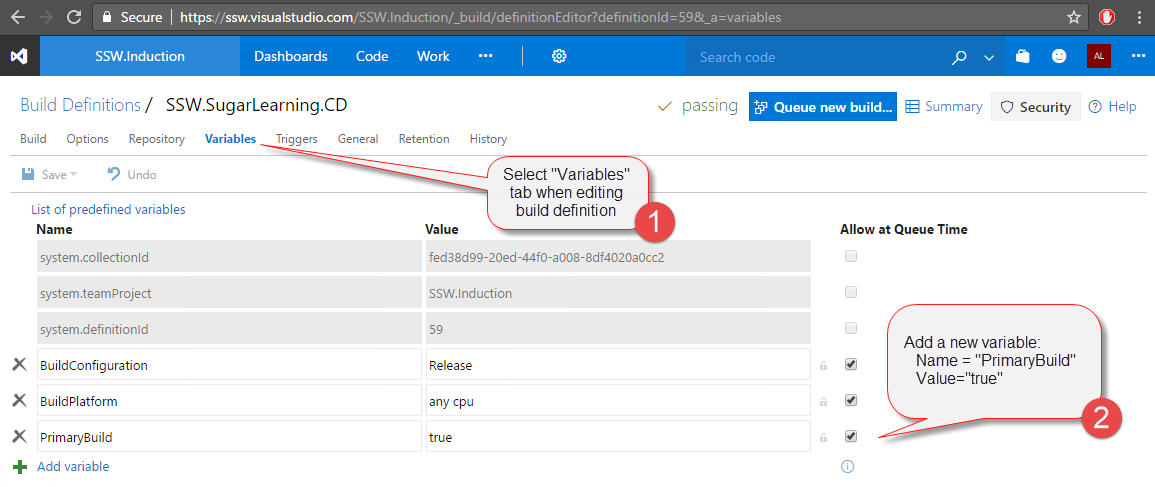Click the Visual Studio logo icon

(20, 56)
